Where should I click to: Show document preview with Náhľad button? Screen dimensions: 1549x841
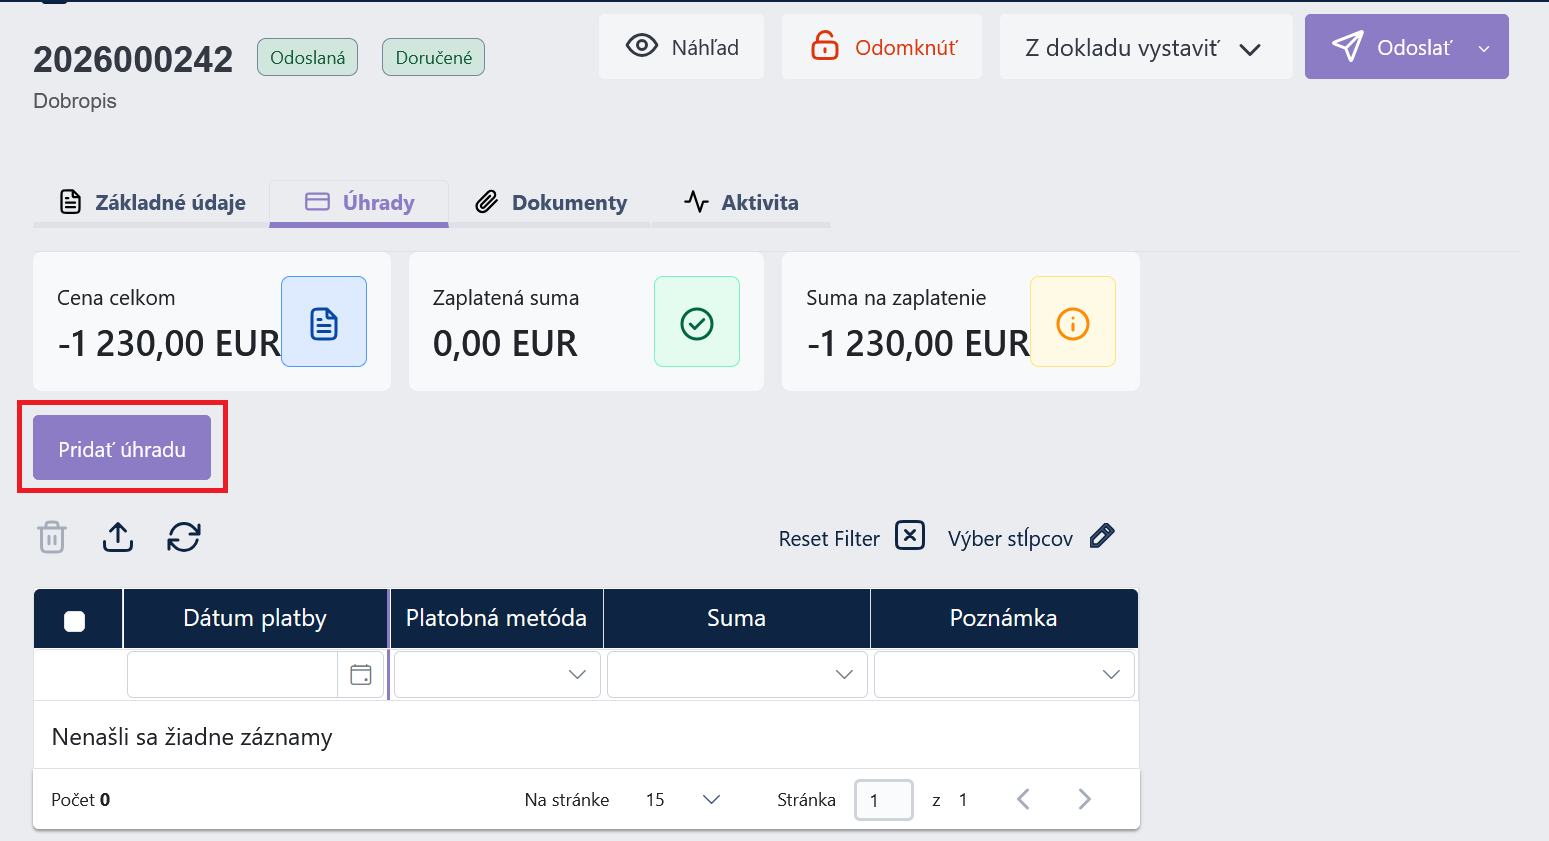click(681, 47)
